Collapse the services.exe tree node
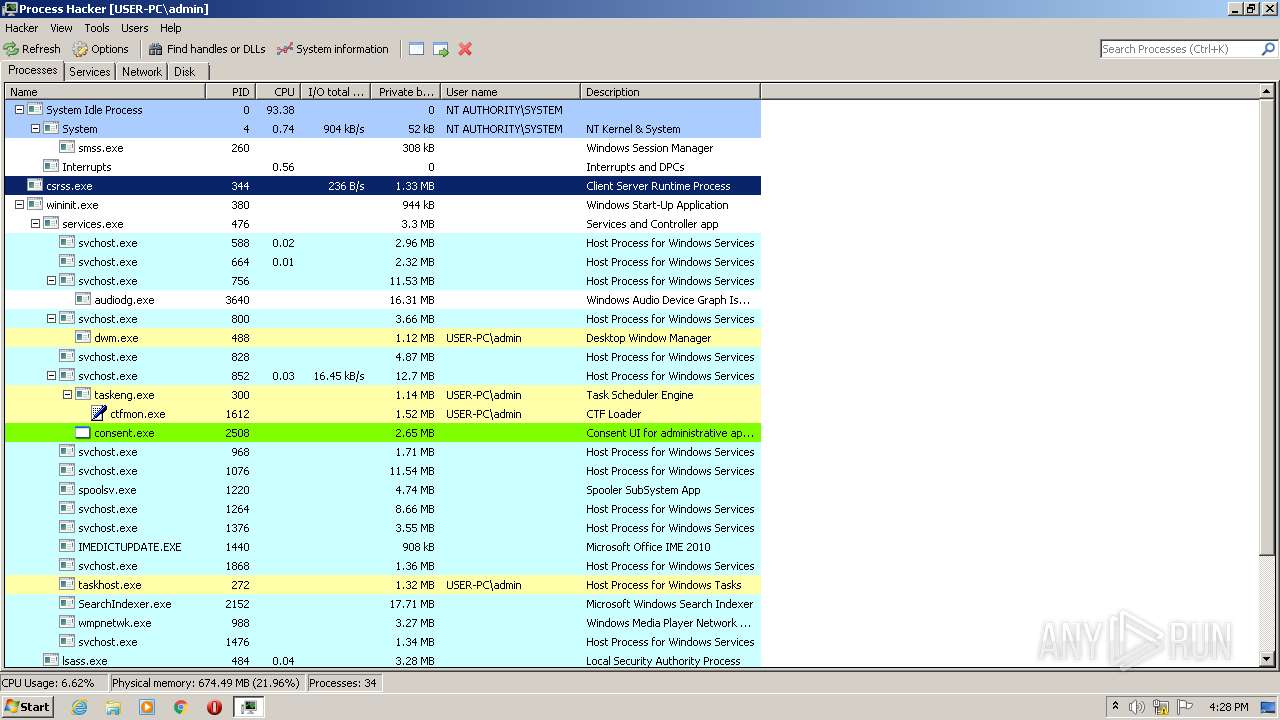Viewport: 1280px width, 720px height. tap(35, 224)
